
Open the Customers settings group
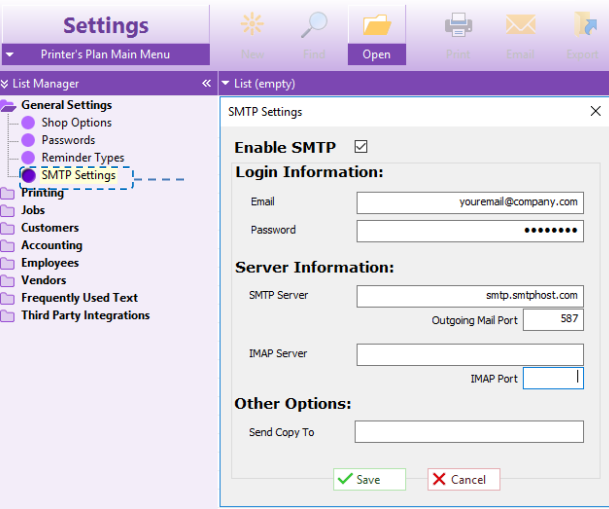tap(50, 228)
